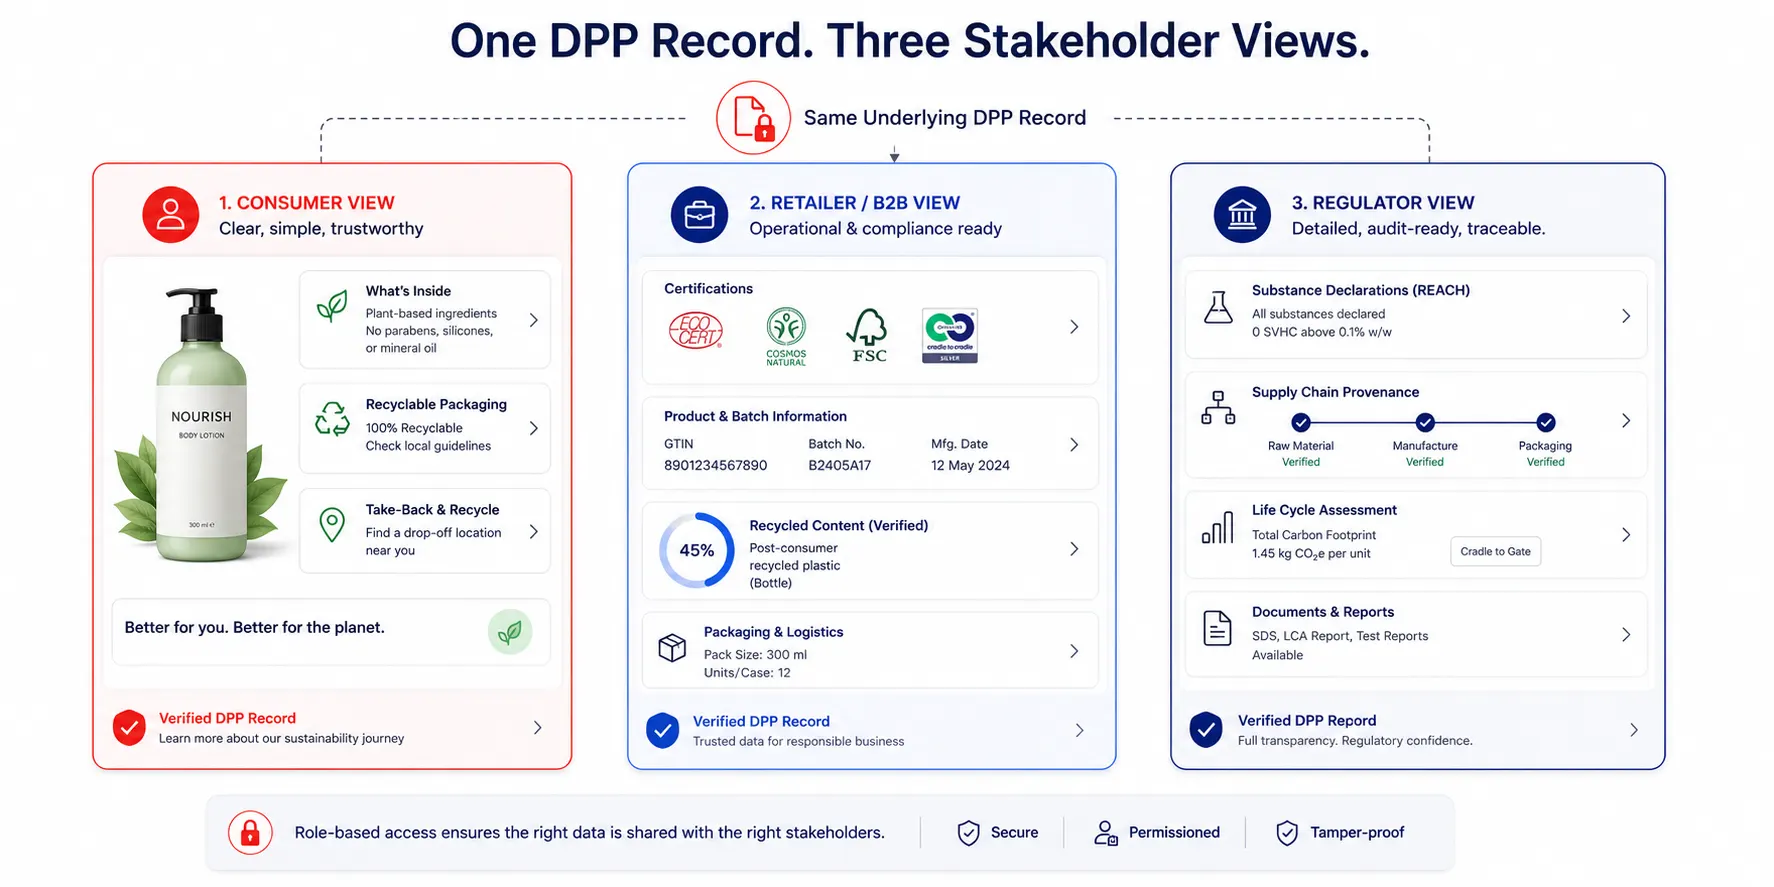Click the green leaf badge by planet slogan
Viewport: 1774px width, 887px height.
510,632
